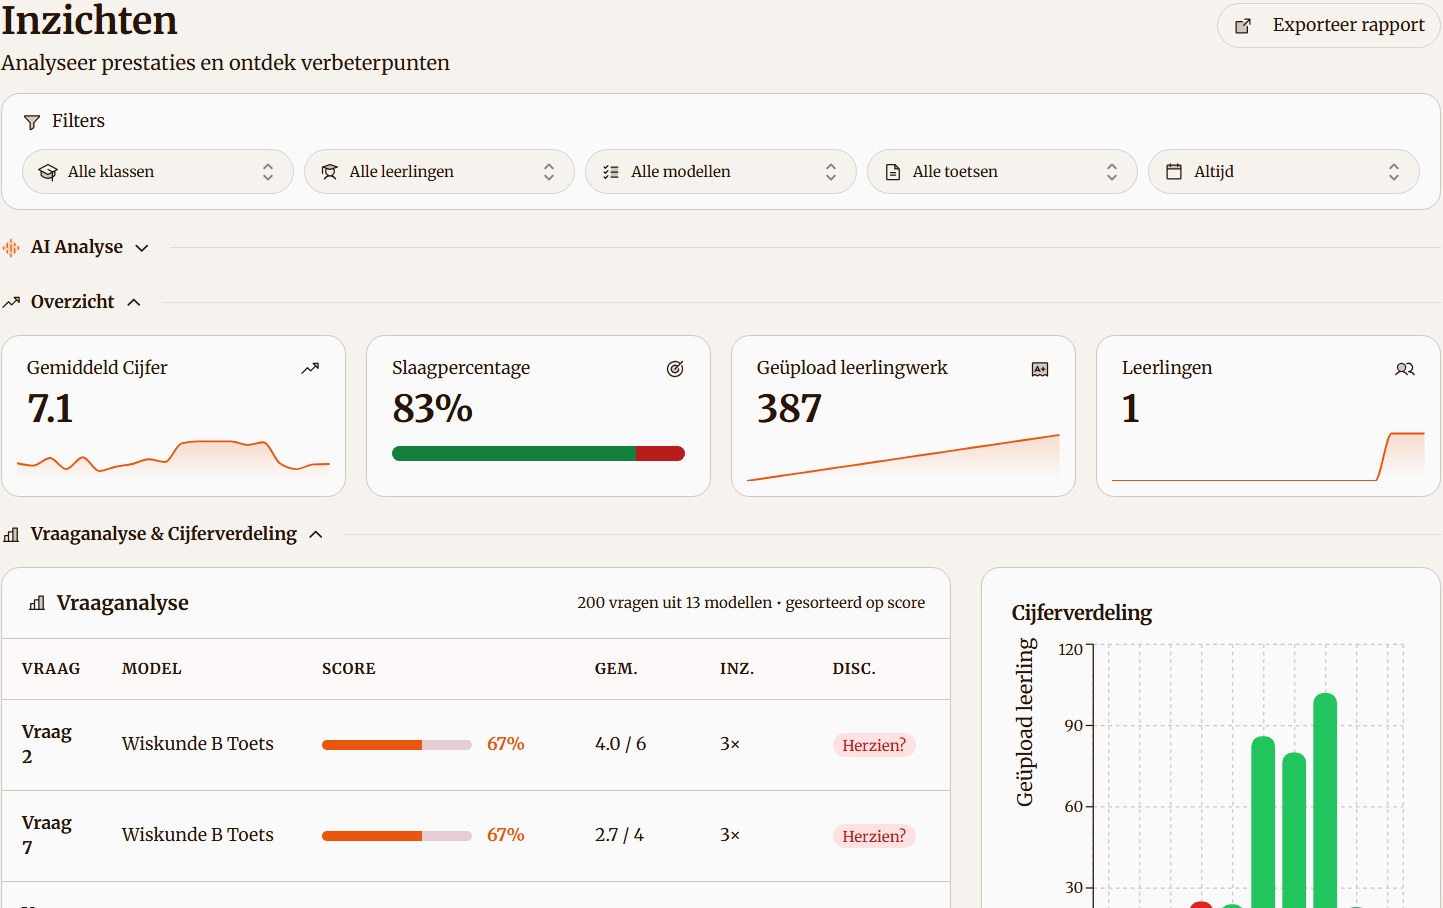This screenshot has width=1443, height=908.
Task: Click the trend icon beside Overzicht
Action: point(11,302)
